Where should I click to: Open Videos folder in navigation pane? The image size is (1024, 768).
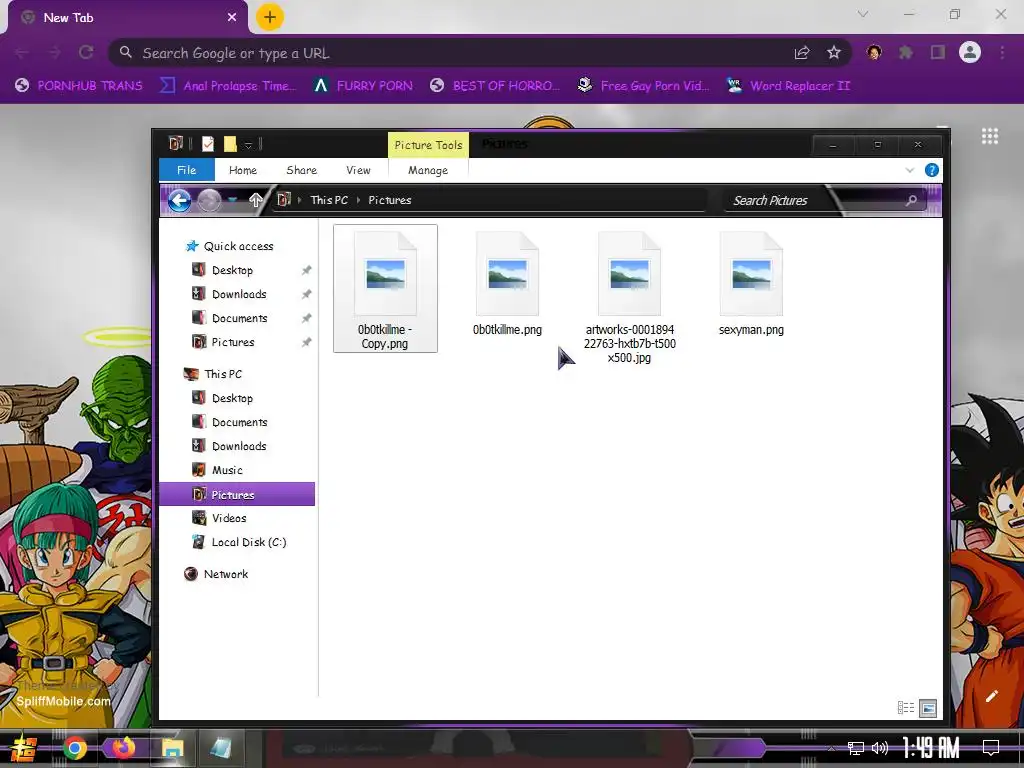tap(229, 519)
